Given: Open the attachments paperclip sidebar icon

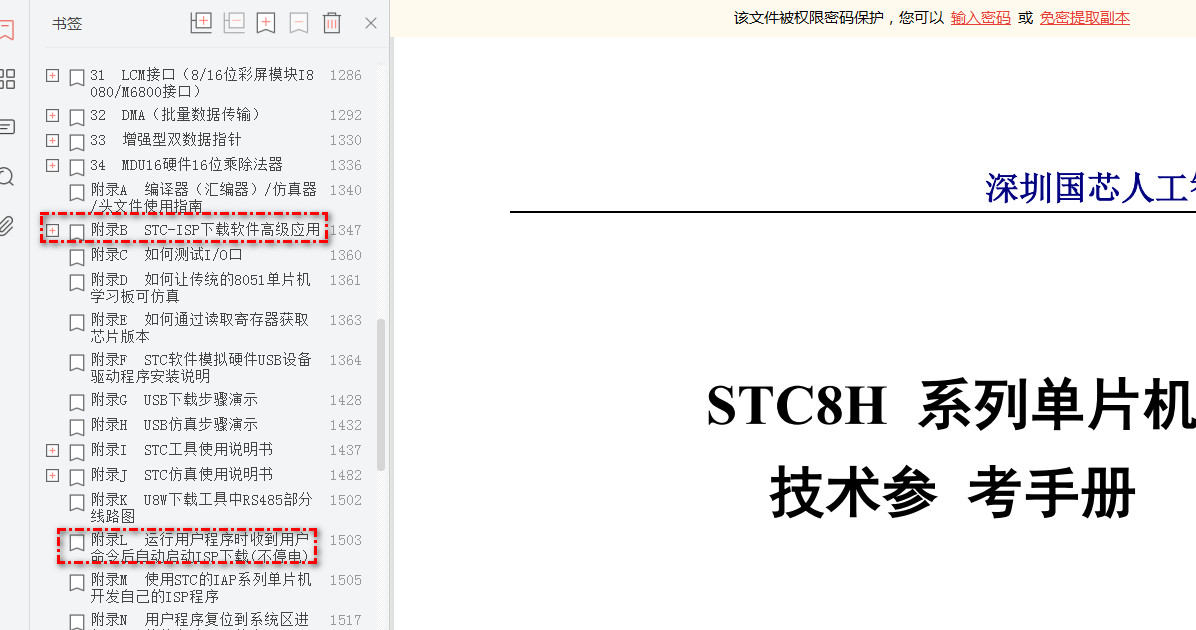Looking at the screenshot, I should click(x=7, y=226).
